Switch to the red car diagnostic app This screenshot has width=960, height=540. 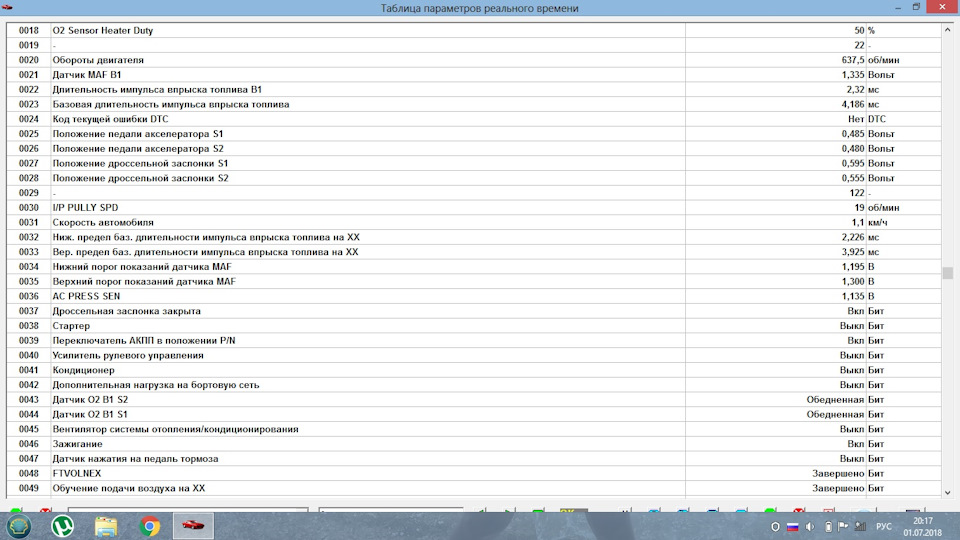(x=193, y=526)
